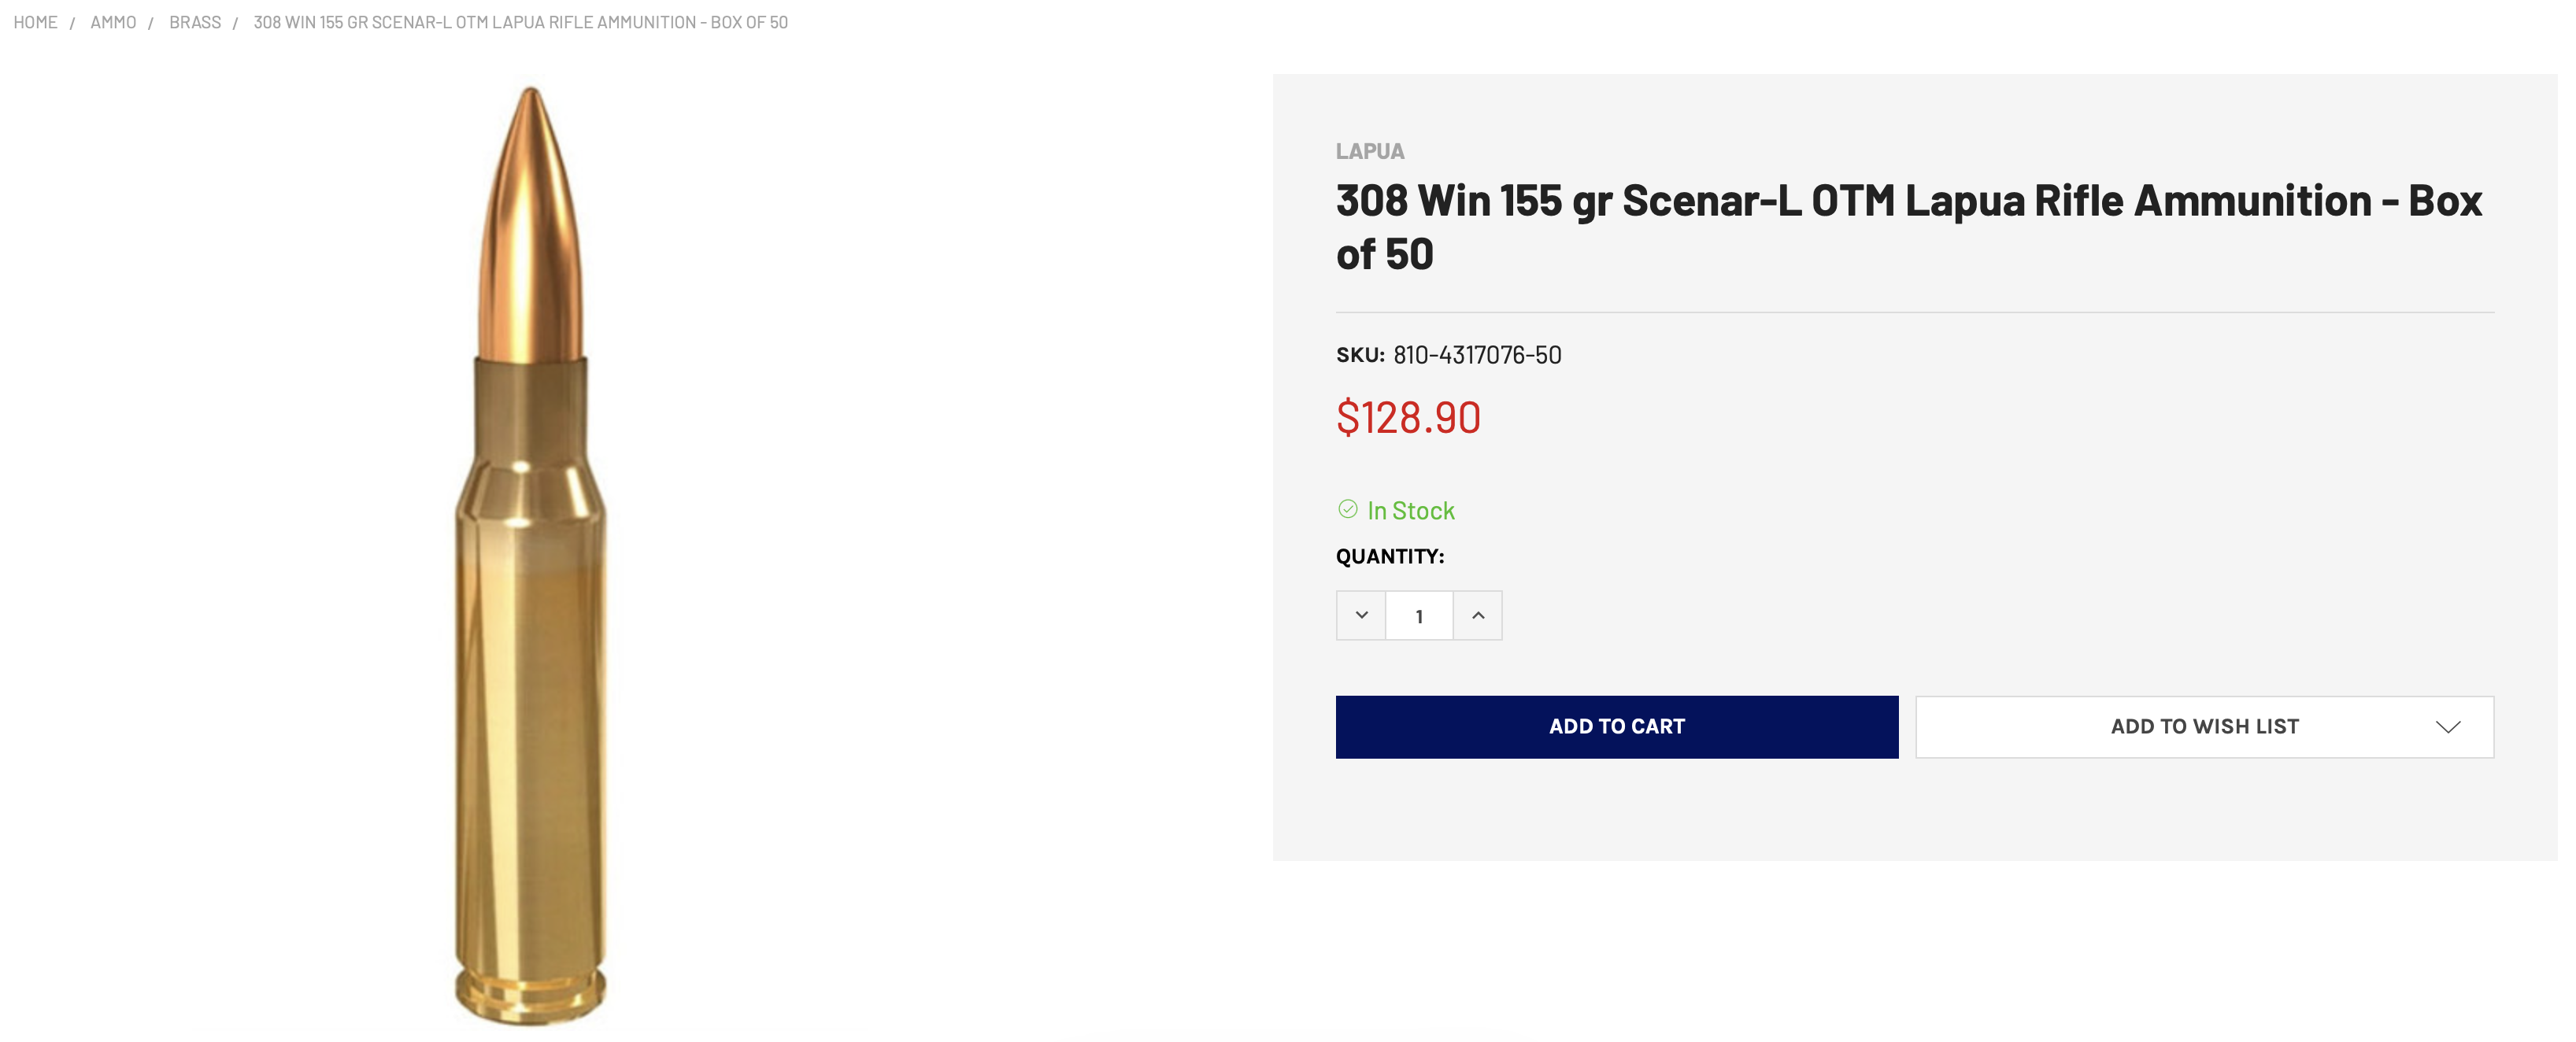Click the green In Stock checkmark icon
The image size is (2576, 1042).
[1347, 510]
